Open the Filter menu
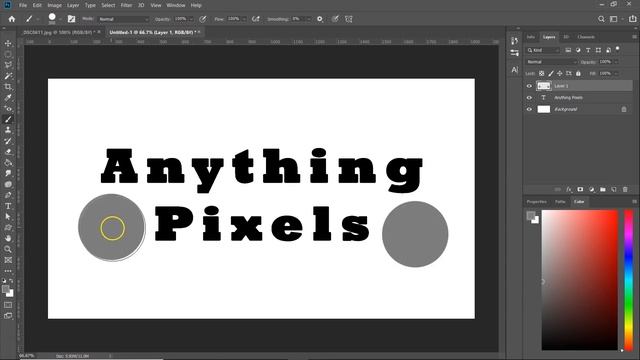The image size is (640, 360). (126, 5)
